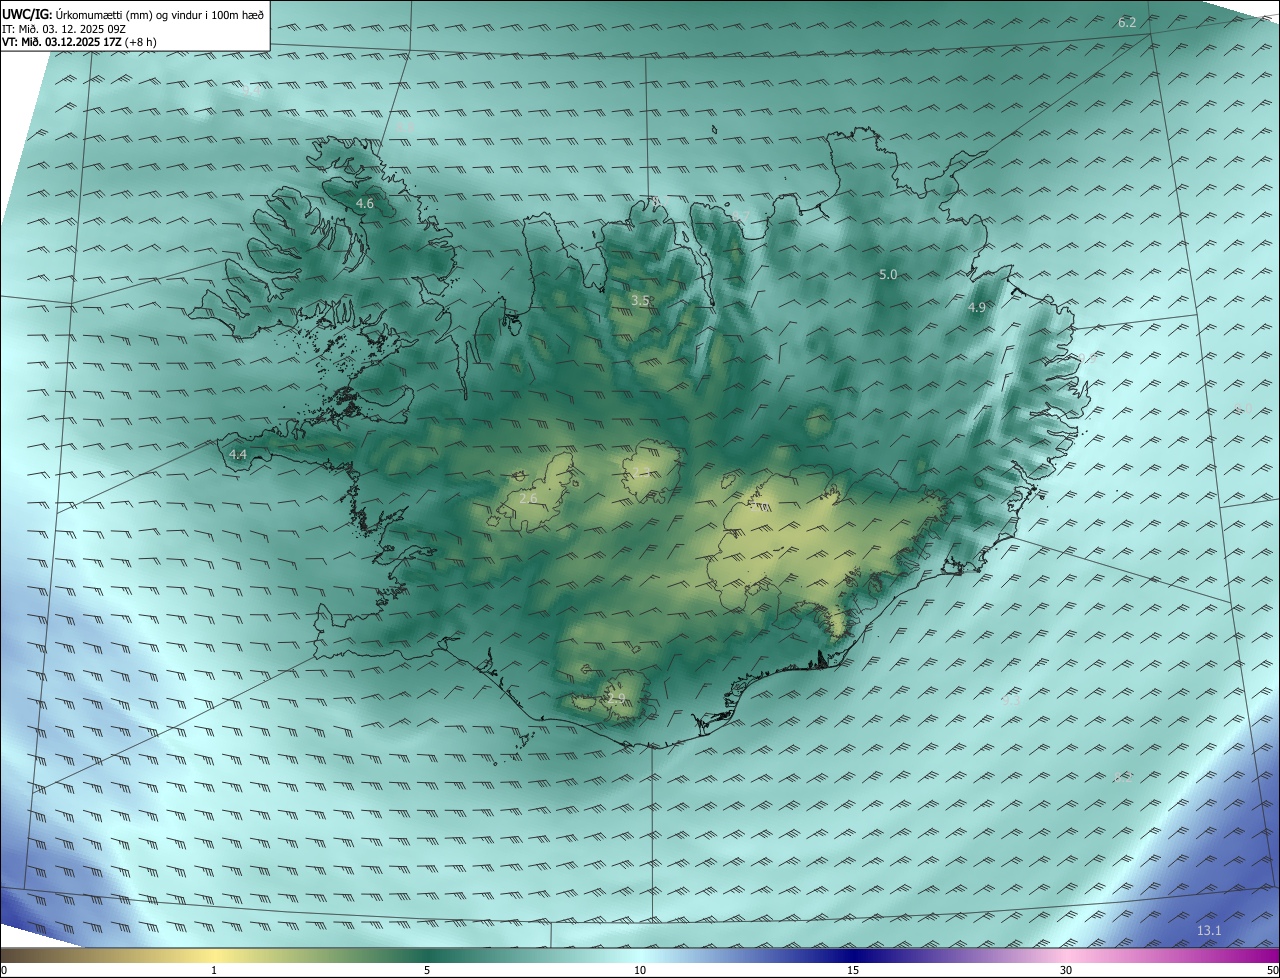Click the 2.9 value on the southern glacier
This screenshot has width=1280, height=978.
click(616, 698)
